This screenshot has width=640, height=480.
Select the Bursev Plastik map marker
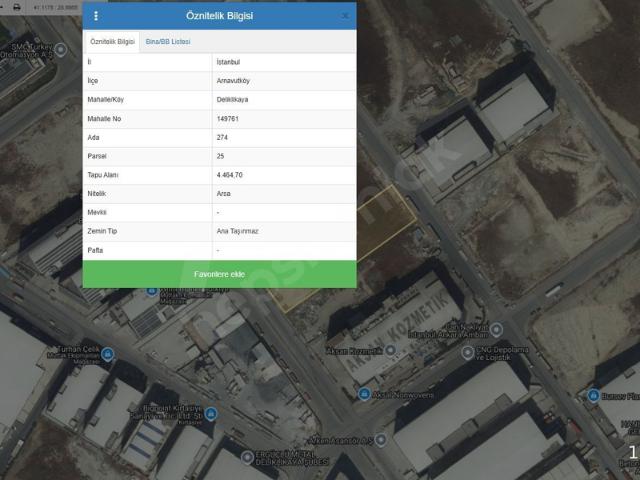tap(593, 396)
